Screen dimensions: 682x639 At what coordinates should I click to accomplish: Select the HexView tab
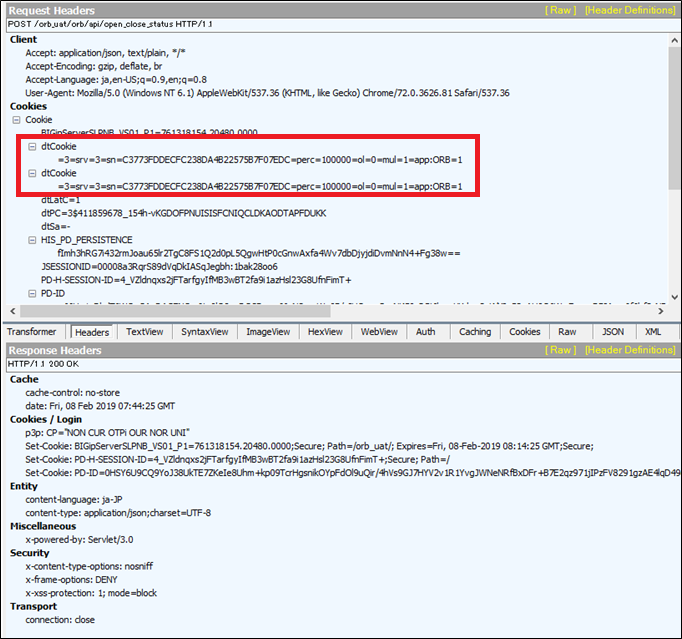point(325,332)
